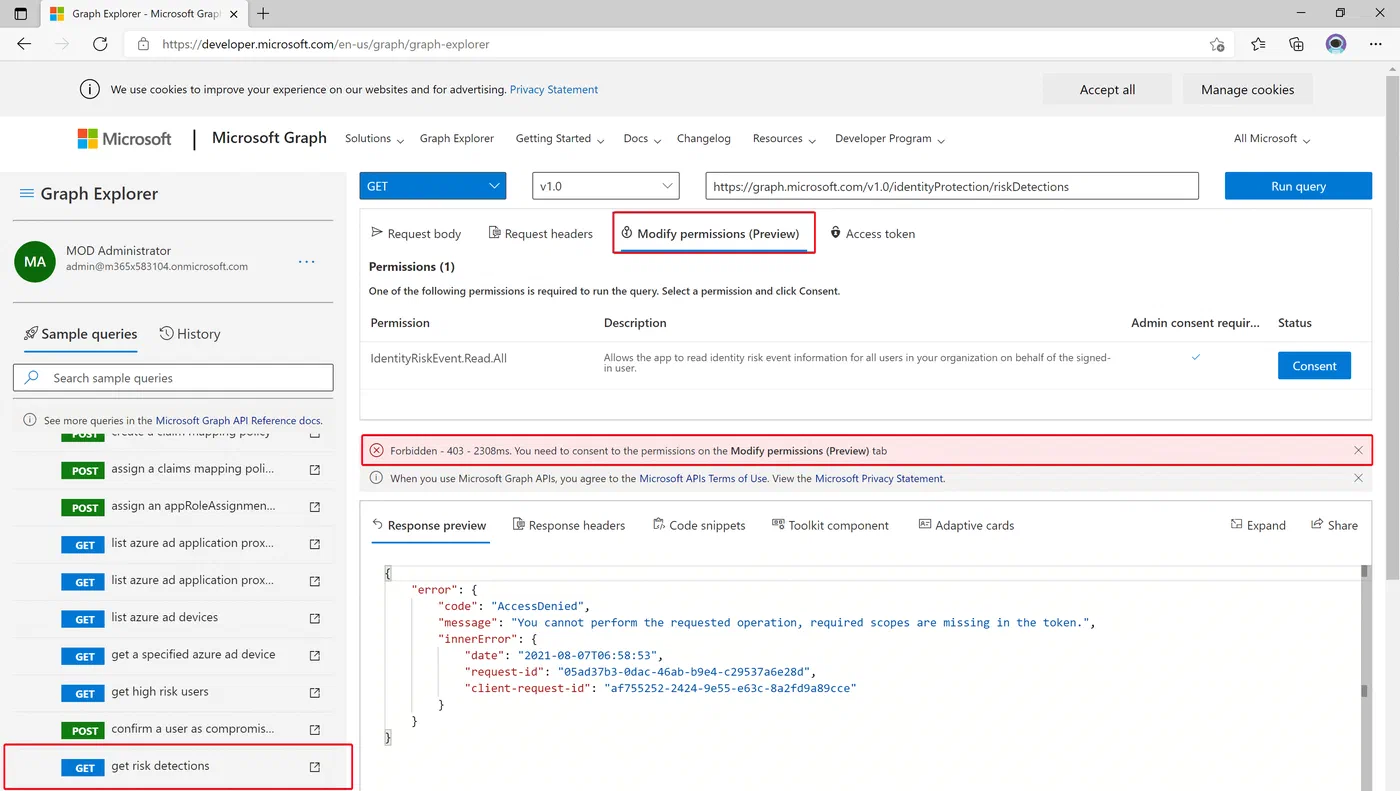This screenshot has height=791, width=1400.
Task: Click the browser Back arrow
Action: [x=24, y=44]
